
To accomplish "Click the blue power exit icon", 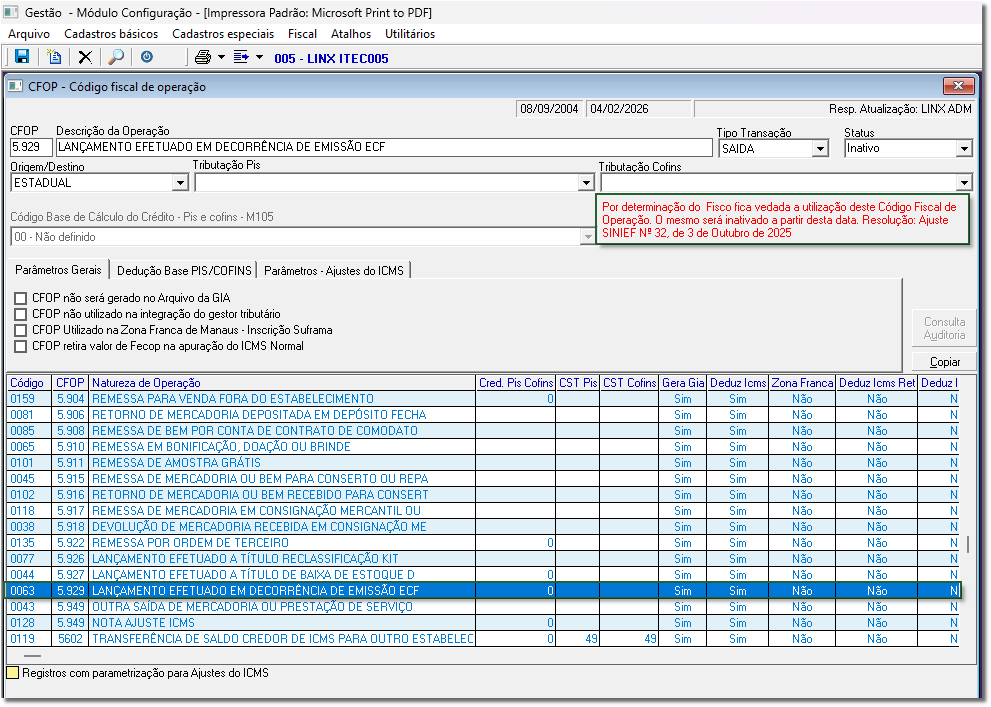I will (147, 57).
